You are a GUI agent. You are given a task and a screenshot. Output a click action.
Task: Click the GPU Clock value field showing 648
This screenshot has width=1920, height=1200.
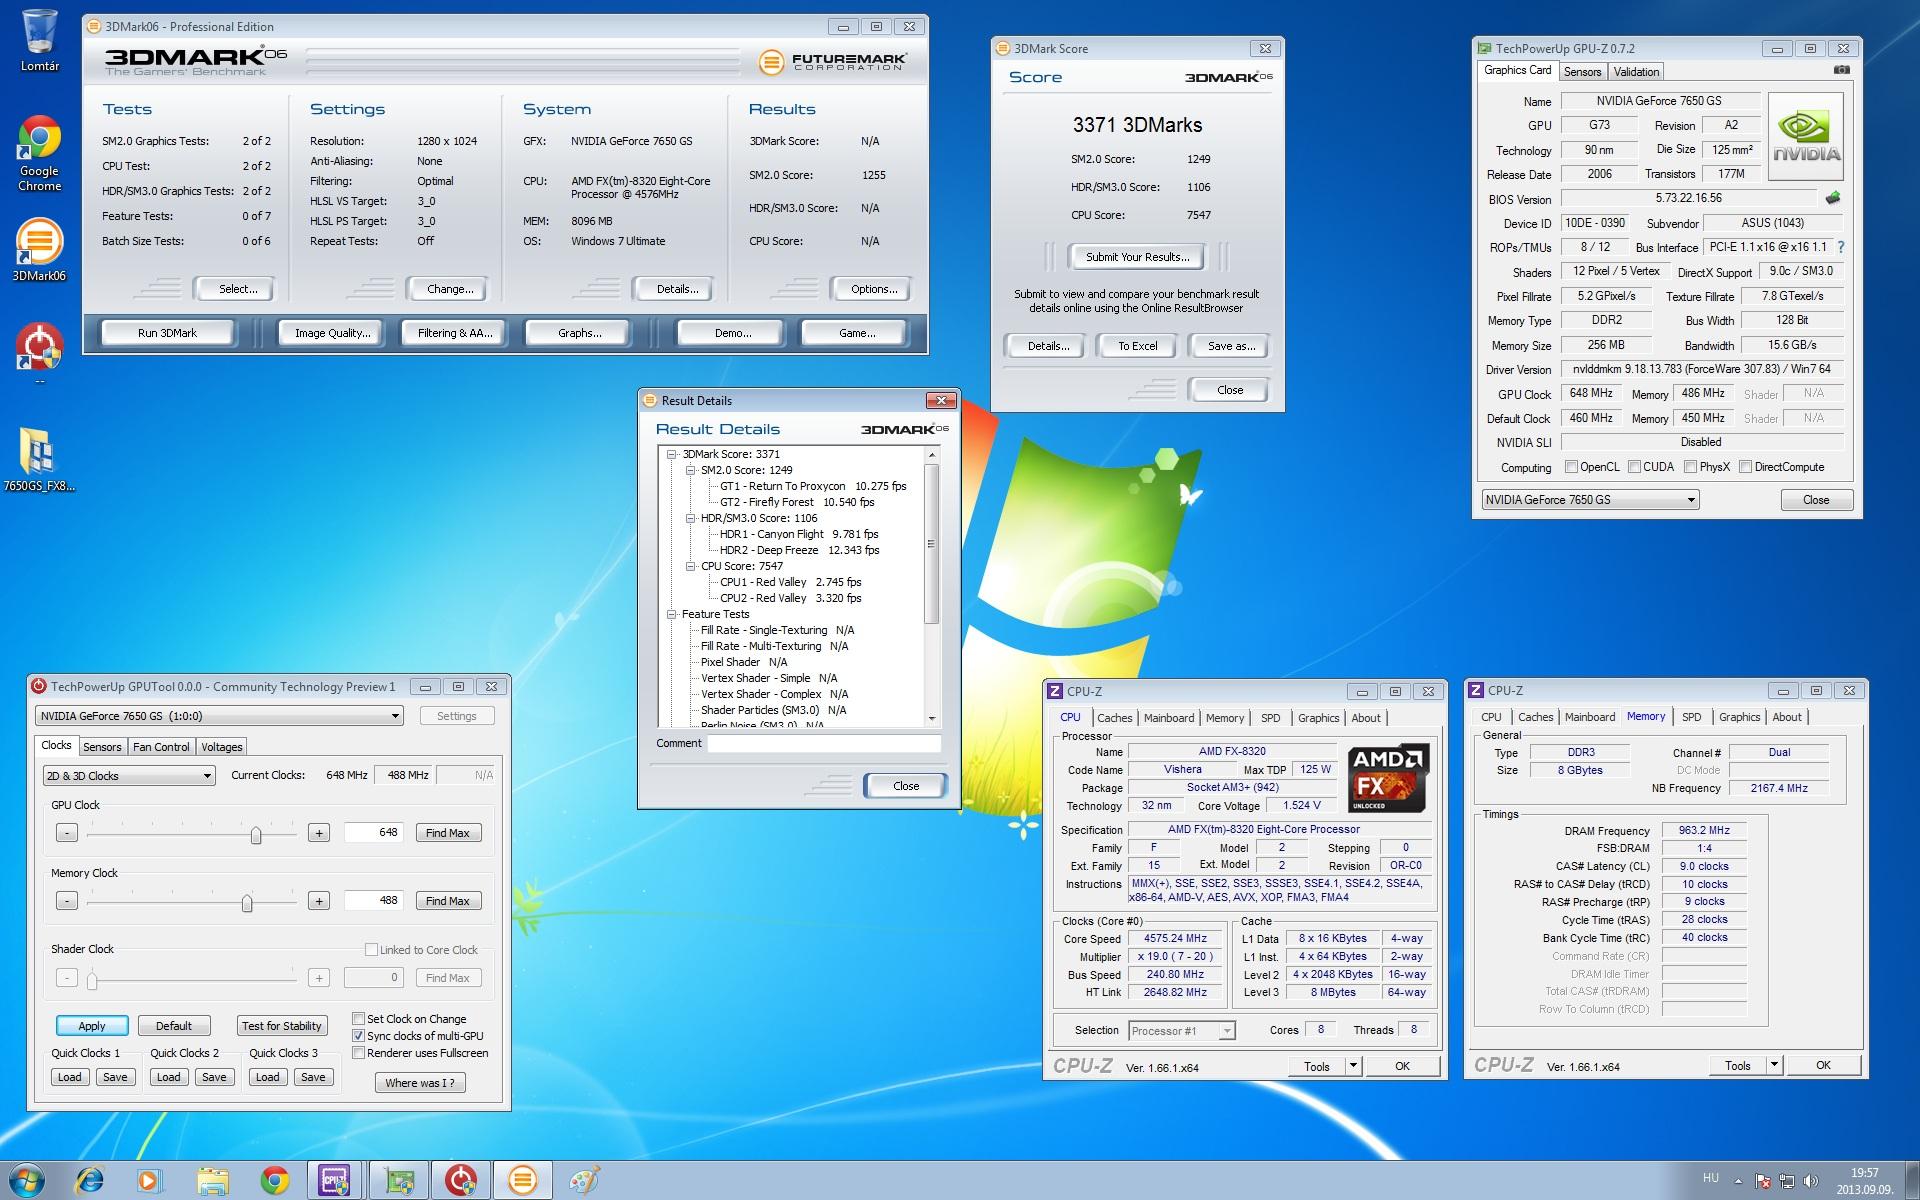[374, 832]
